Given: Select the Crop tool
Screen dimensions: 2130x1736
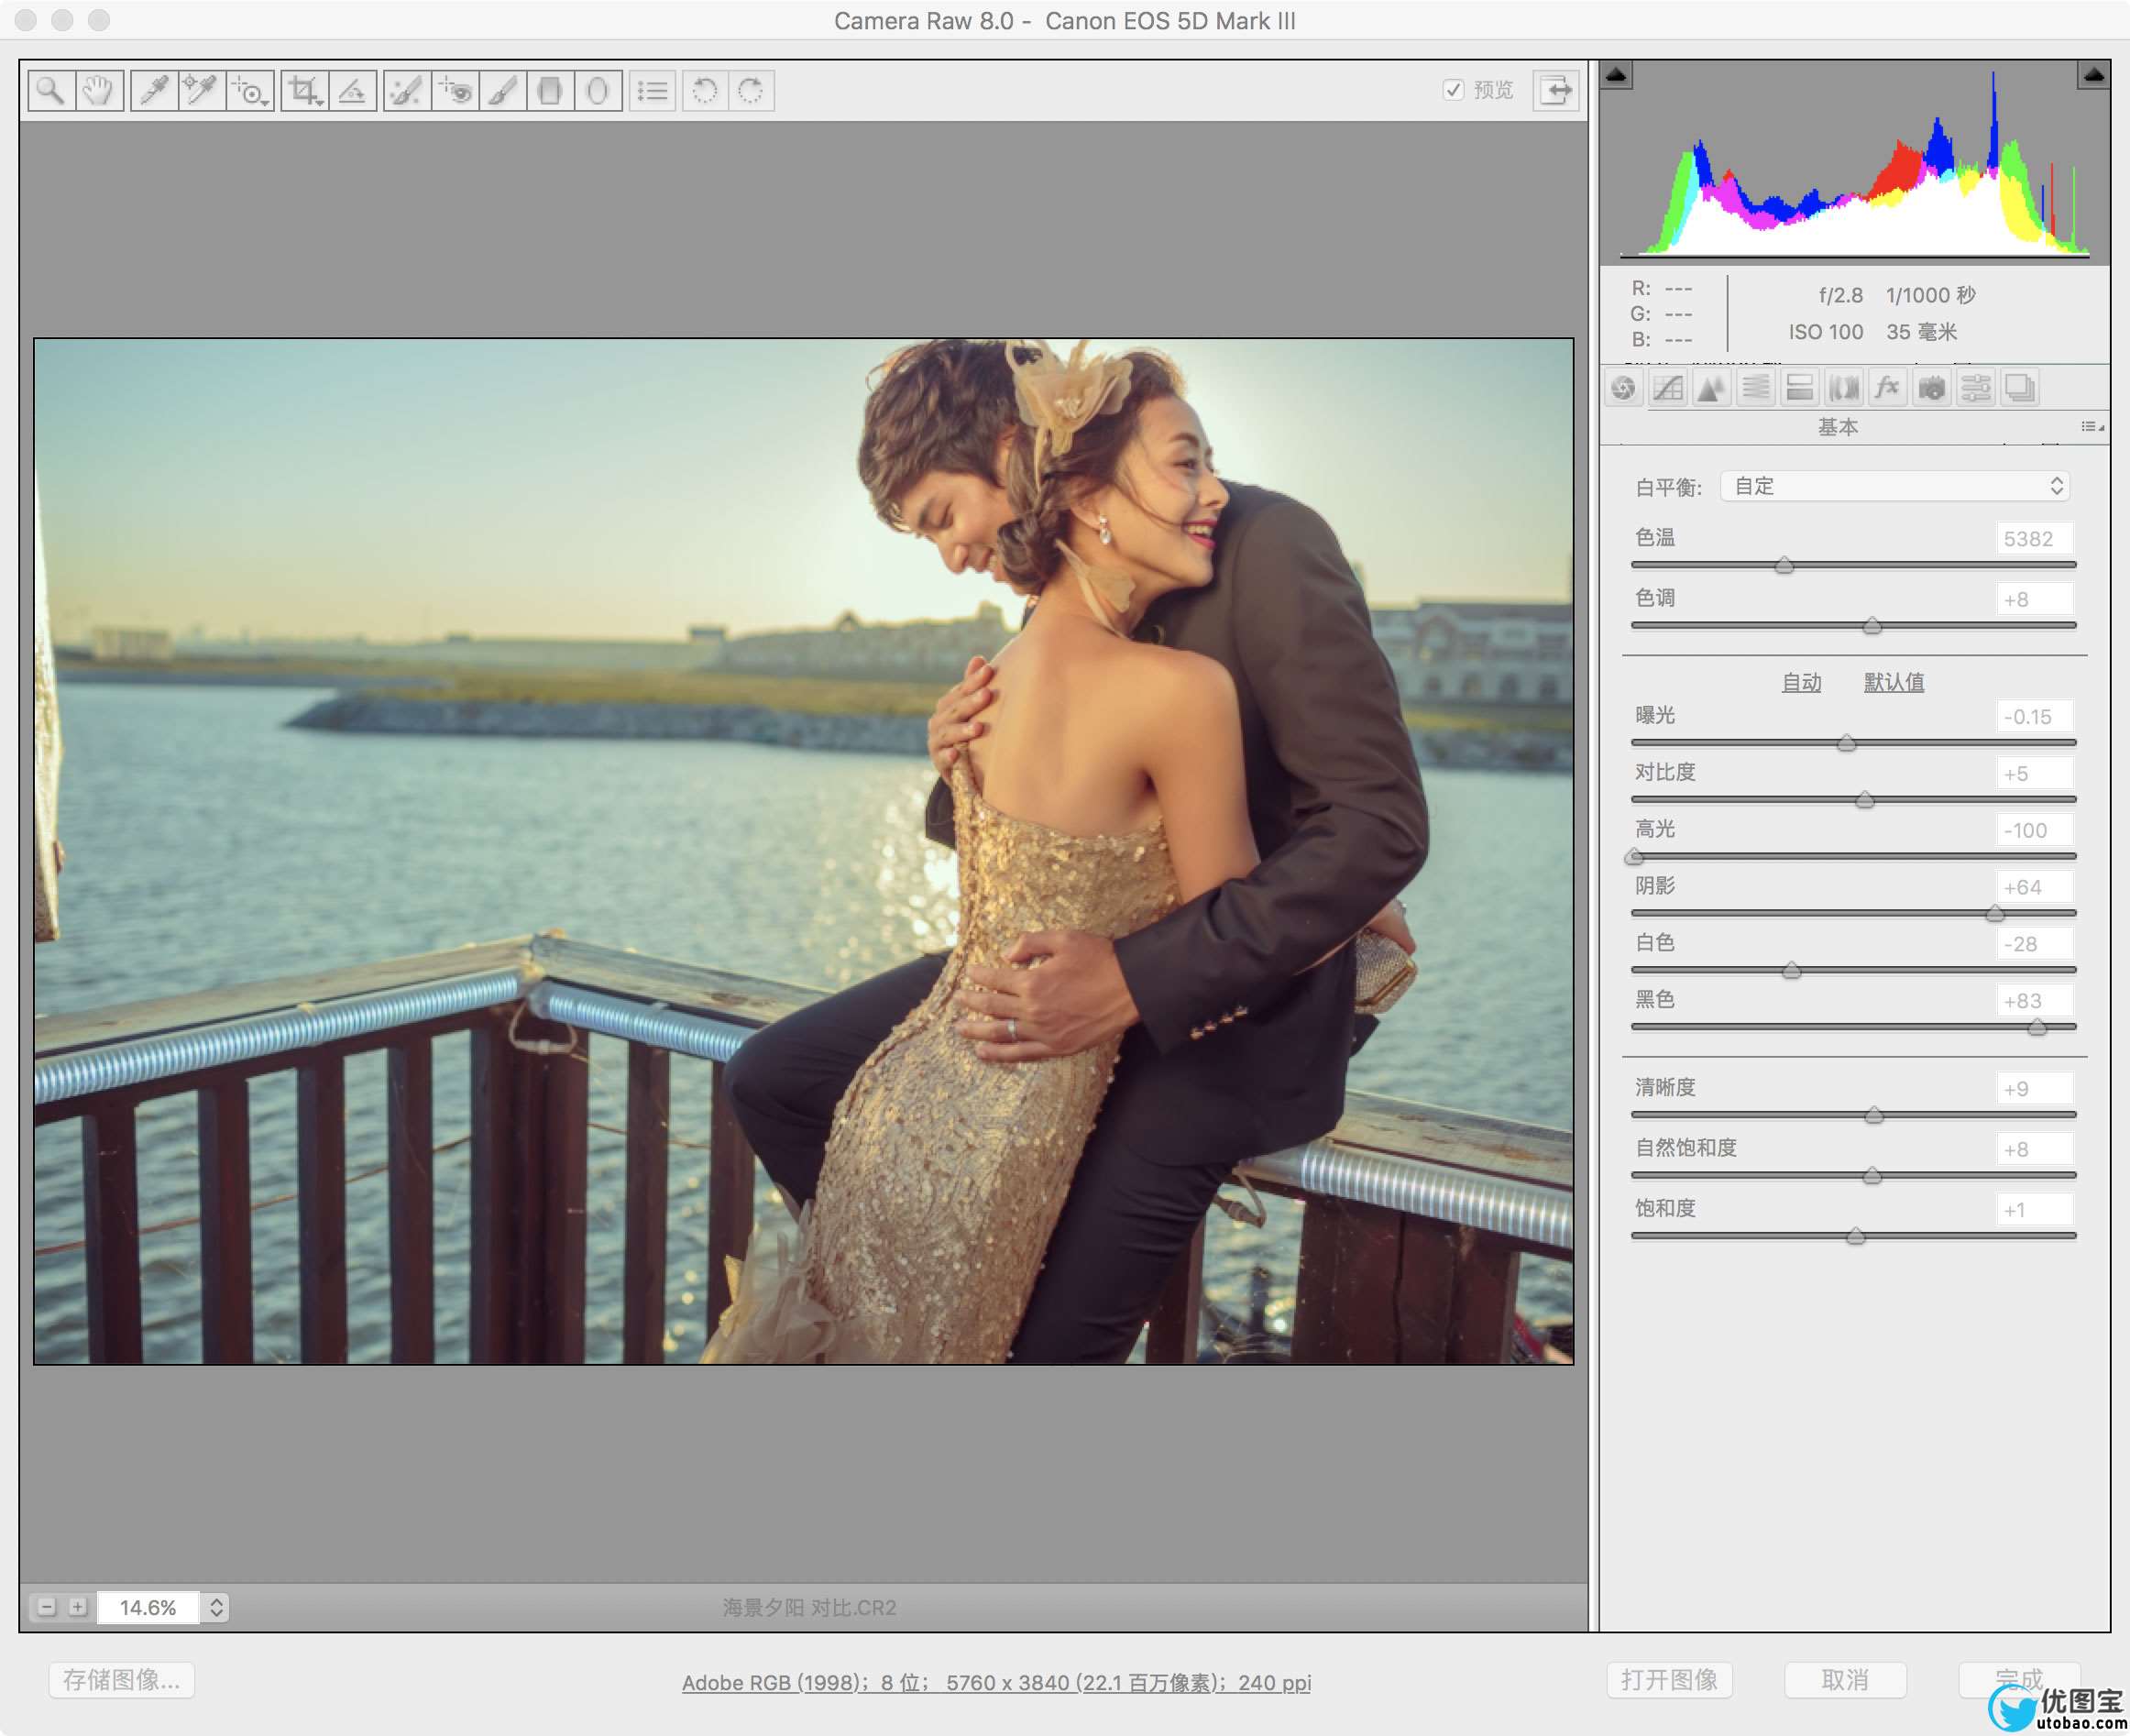Looking at the screenshot, I should coord(304,91).
